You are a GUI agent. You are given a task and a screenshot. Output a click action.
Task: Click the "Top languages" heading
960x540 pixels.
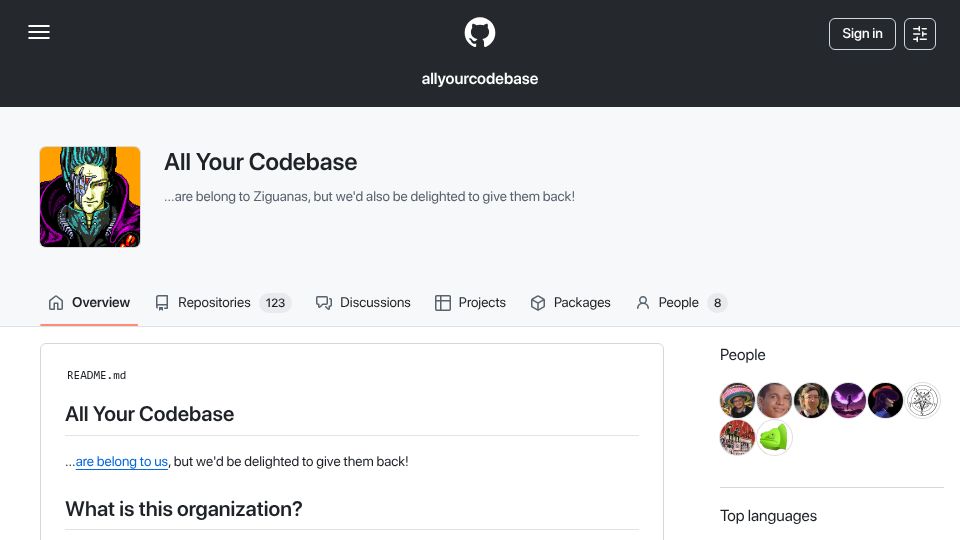(768, 516)
